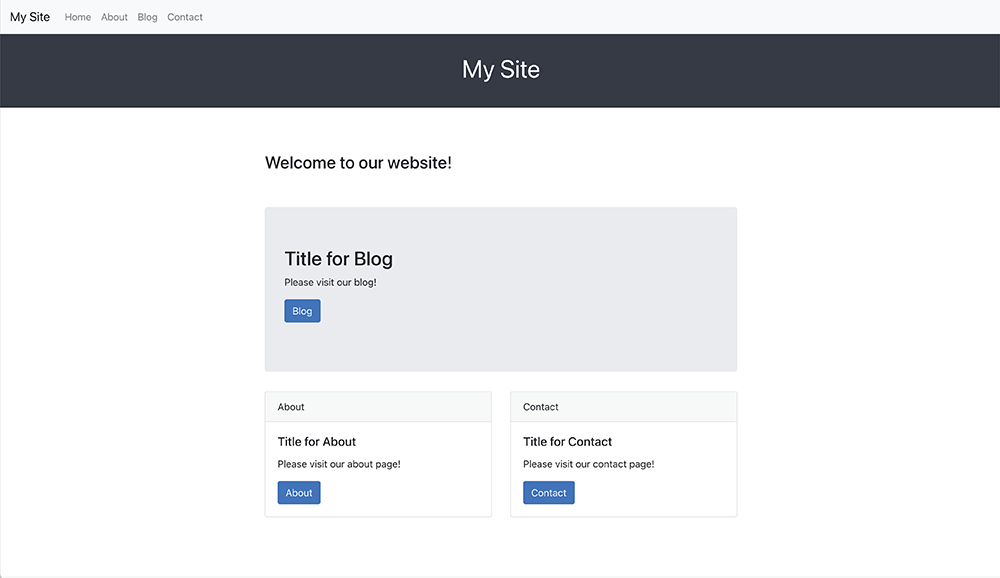This screenshot has width=1000, height=578.
Task: Click the Please visit our blog text
Action: 330,282
